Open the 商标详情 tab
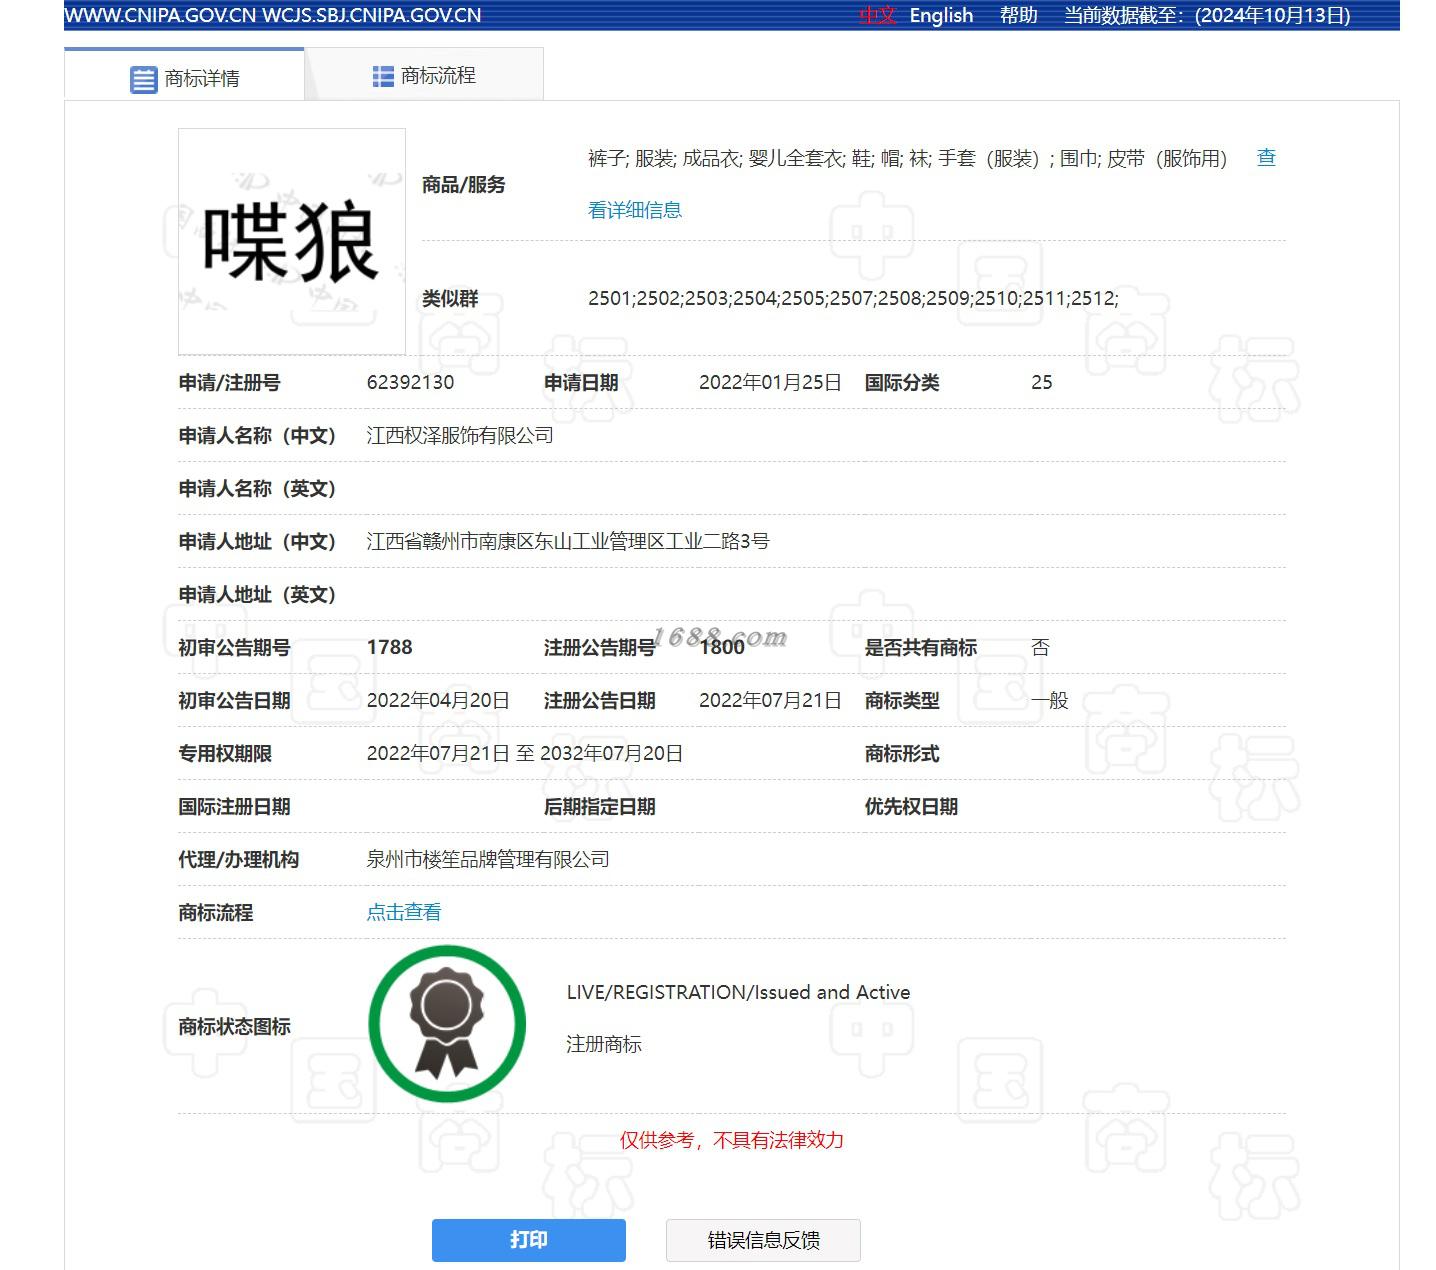This screenshot has height=1270, width=1436. tap(184, 74)
